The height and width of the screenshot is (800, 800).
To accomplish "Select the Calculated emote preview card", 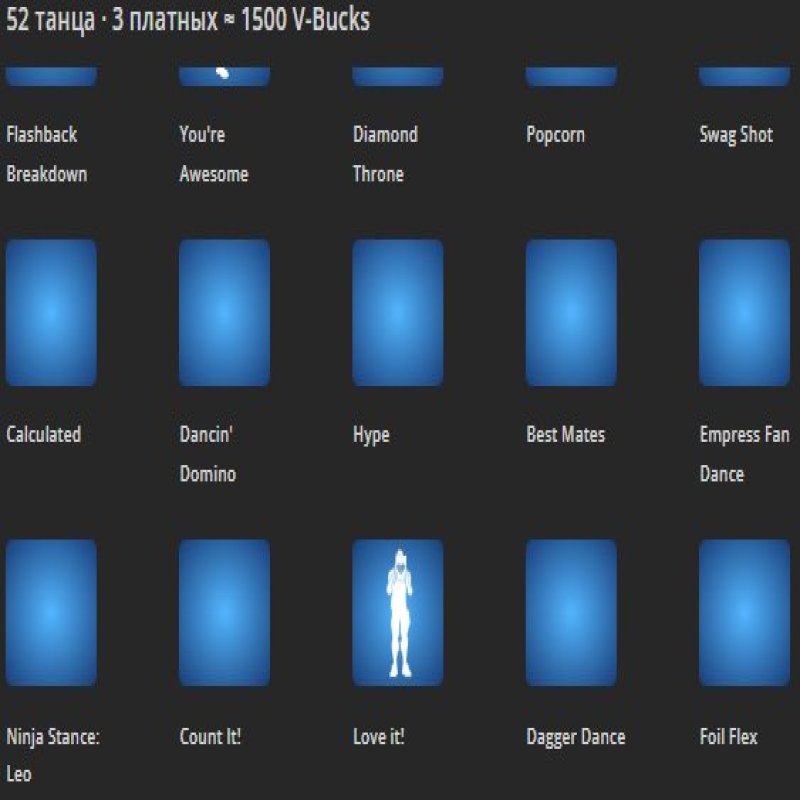I will [50, 312].
